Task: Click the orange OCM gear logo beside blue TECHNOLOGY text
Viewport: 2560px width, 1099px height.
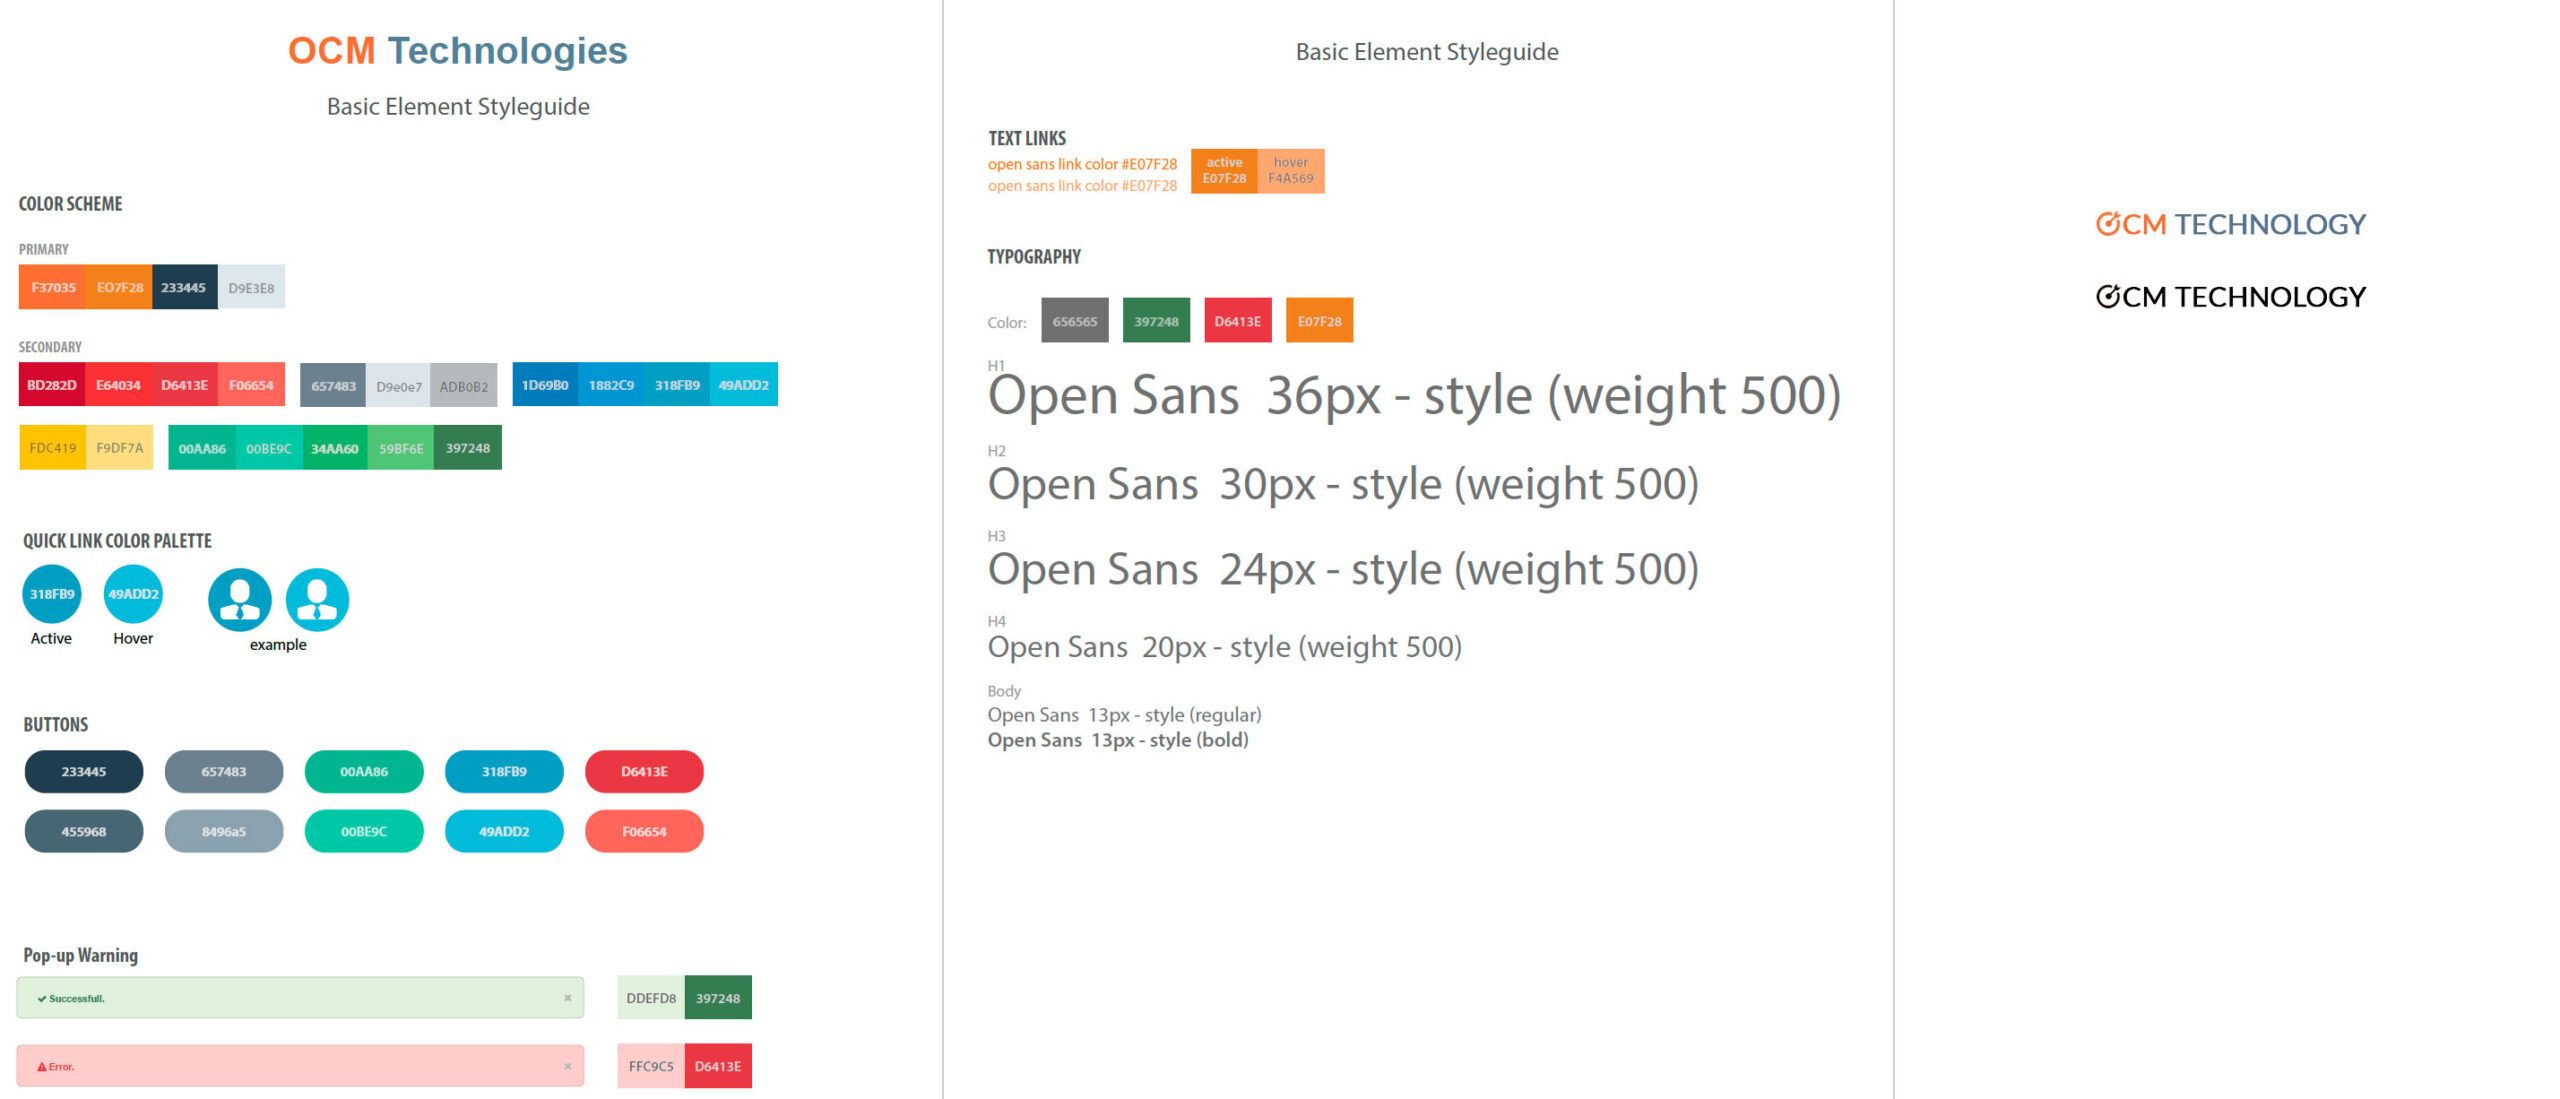Action: tap(2109, 224)
